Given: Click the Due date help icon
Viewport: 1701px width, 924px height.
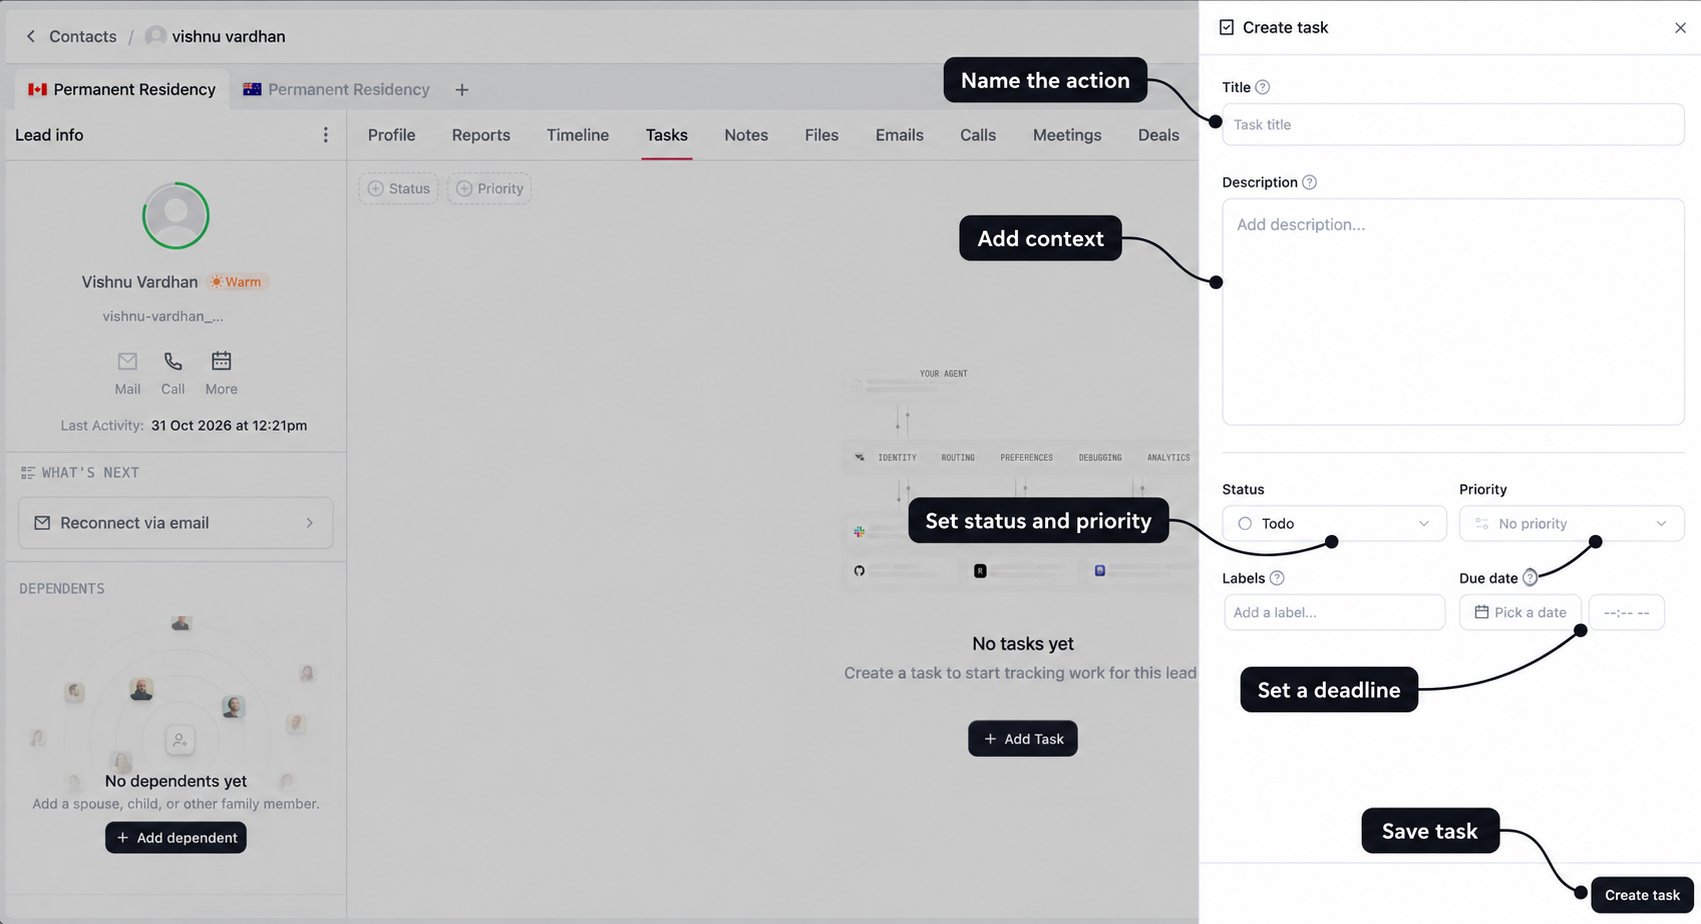Looking at the screenshot, I should (1529, 578).
